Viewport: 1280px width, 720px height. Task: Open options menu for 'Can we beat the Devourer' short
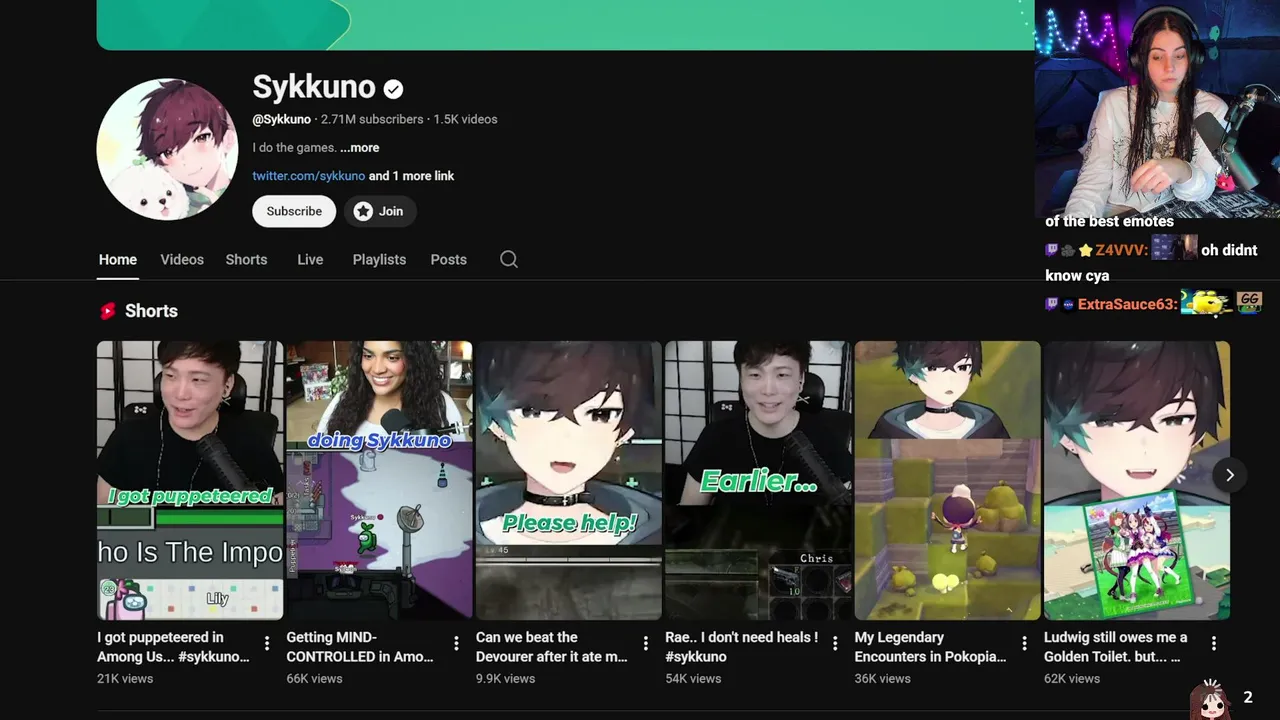point(646,643)
